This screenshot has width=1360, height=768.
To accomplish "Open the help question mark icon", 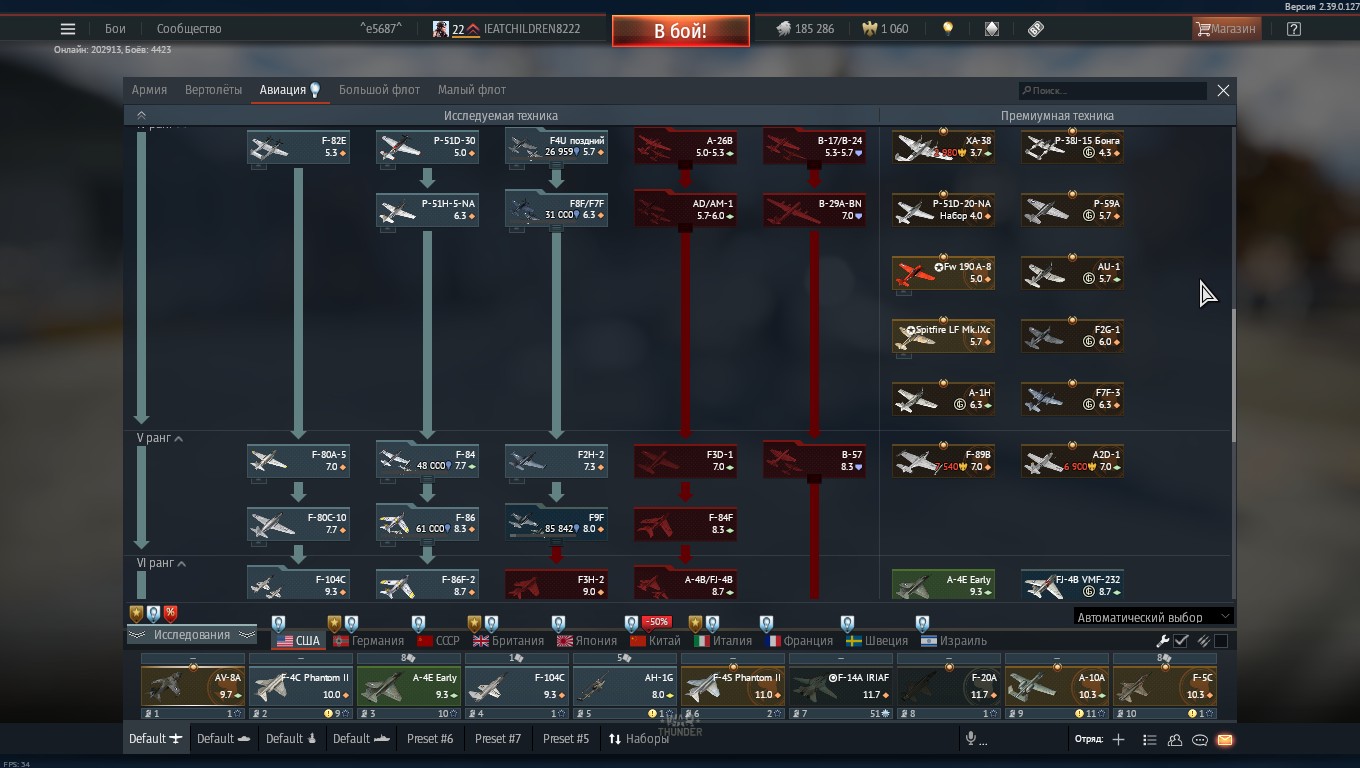I will 1294,29.
